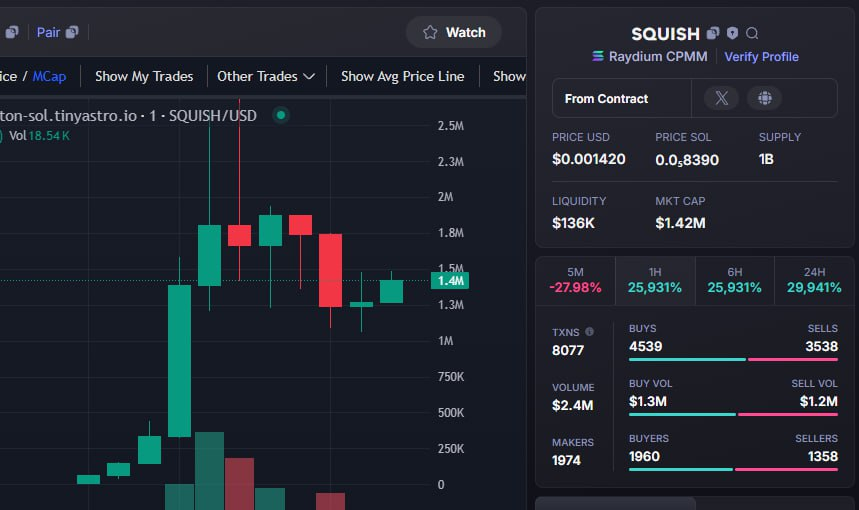
Task: Click the BUY VOL value $1.3M
Action: click(x=648, y=402)
